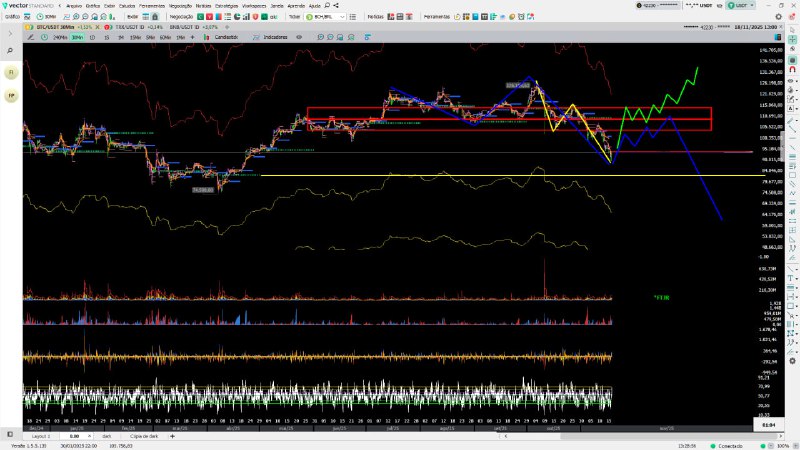Click the FP sidebar button
Image resolution: width=800 pixels, height=450 pixels.
coord(11,96)
